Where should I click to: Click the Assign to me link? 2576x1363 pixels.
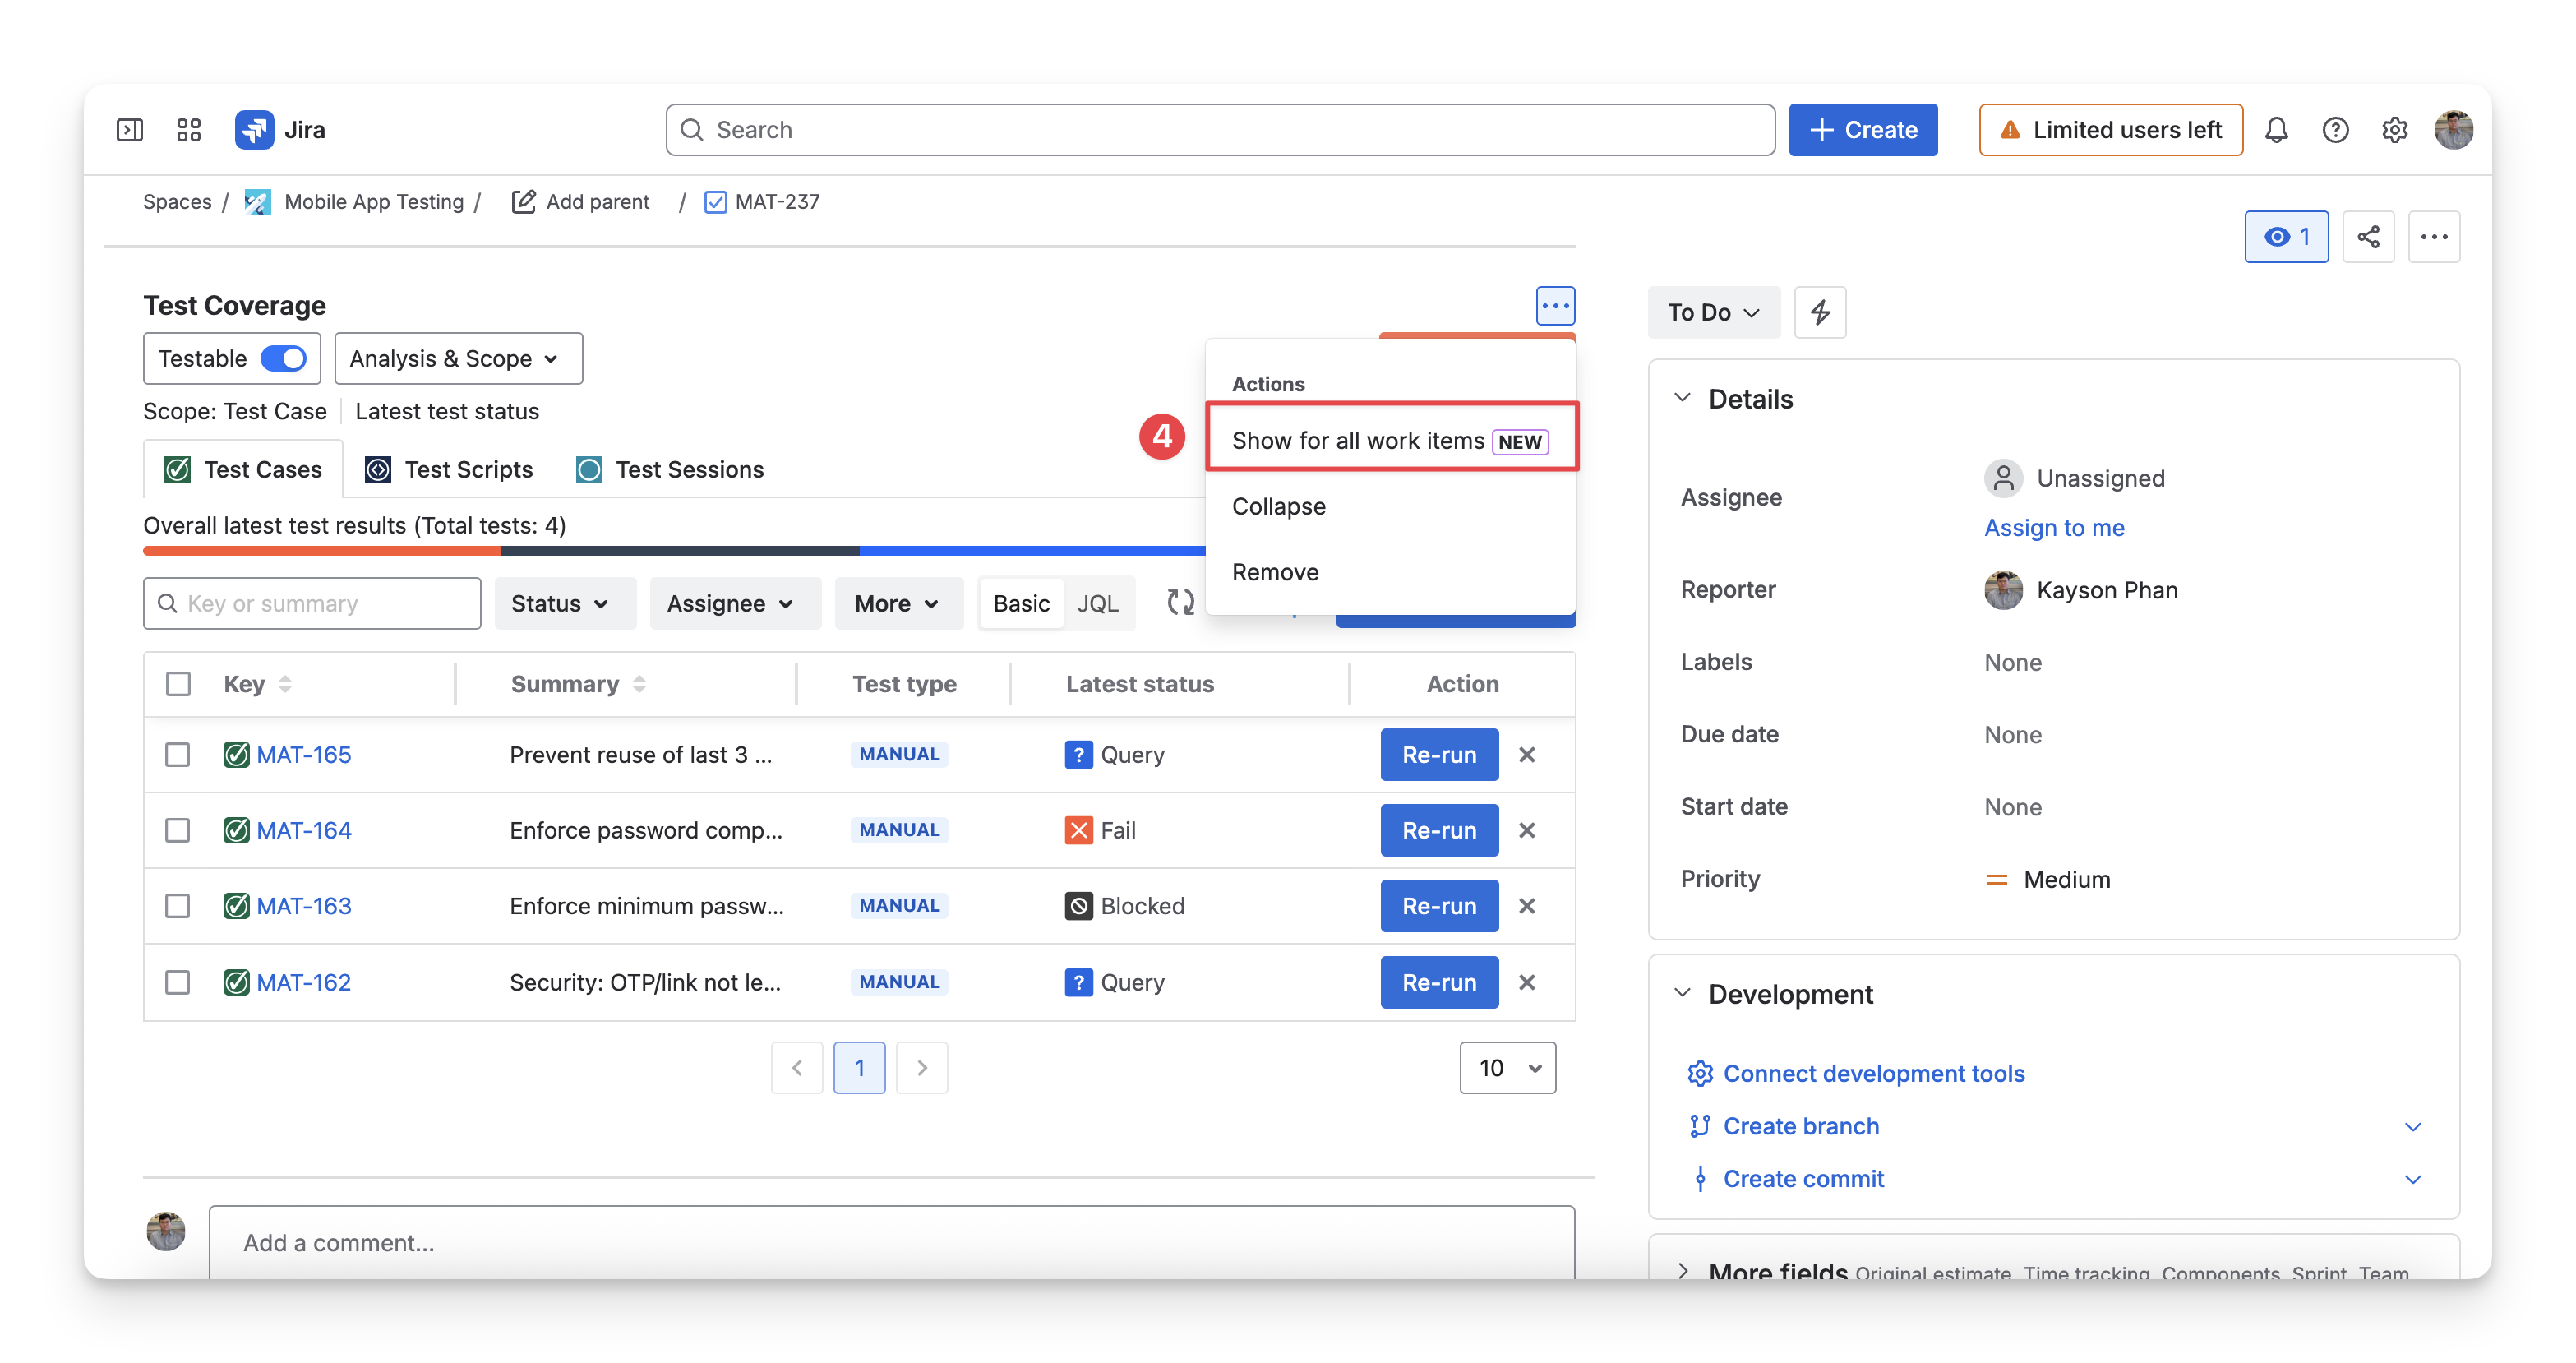pos(2054,527)
